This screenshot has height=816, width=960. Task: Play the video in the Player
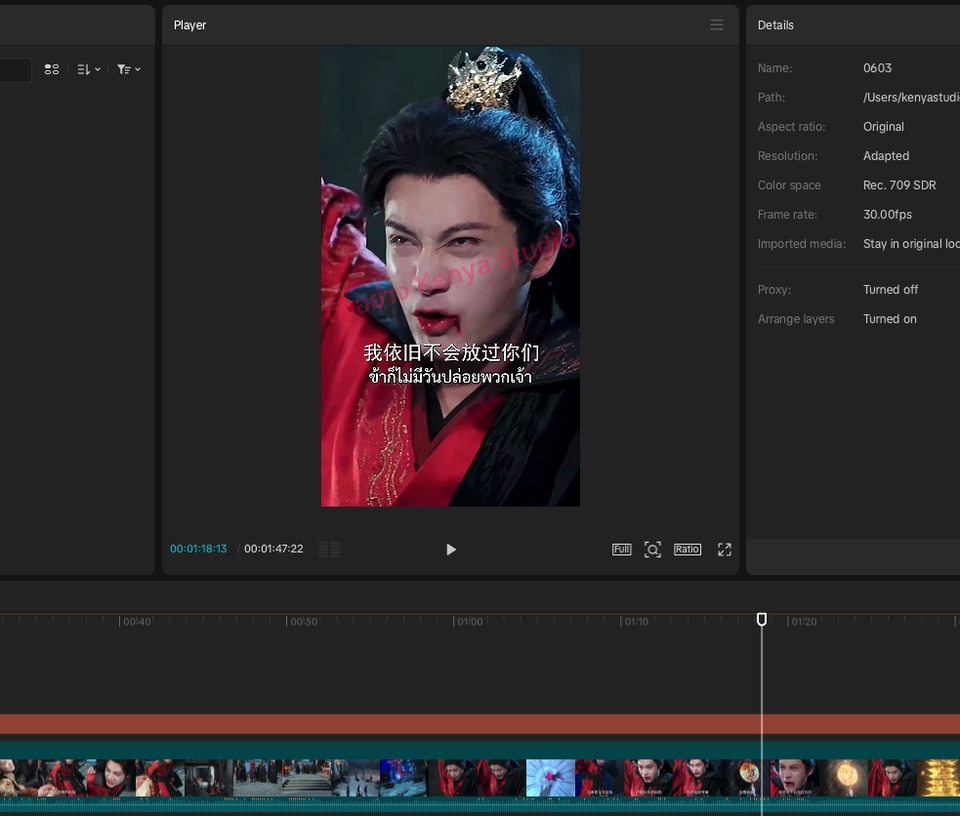[451, 549]
